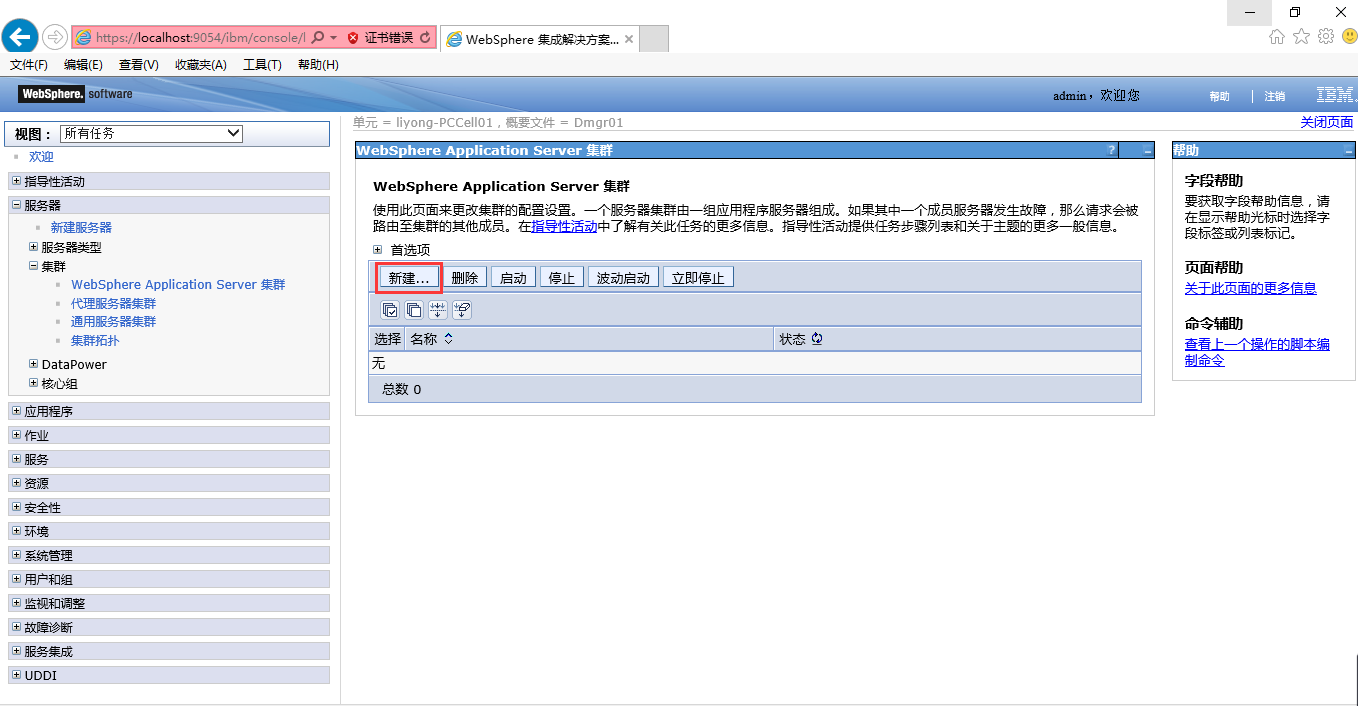Open the 查看(V) menu
The width and height of the screenshot is (1358, 706).
[x=139, y=65]
